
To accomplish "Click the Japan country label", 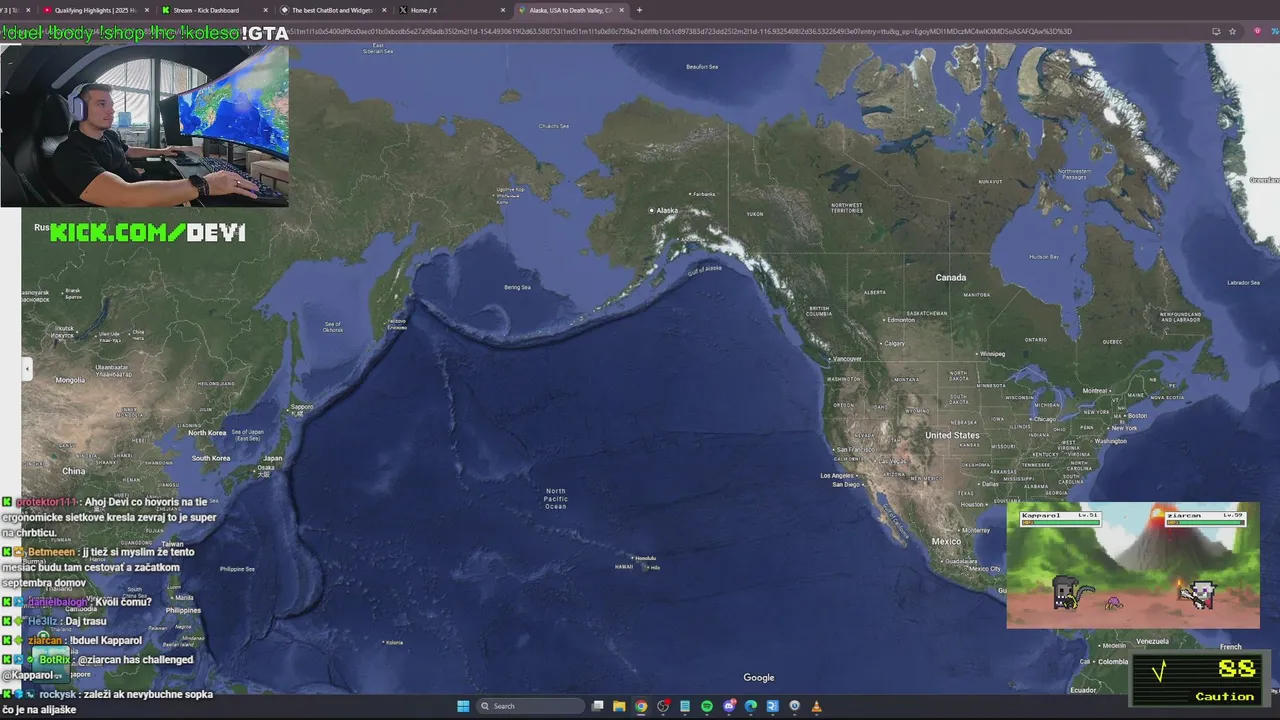I will coord(272,458).
